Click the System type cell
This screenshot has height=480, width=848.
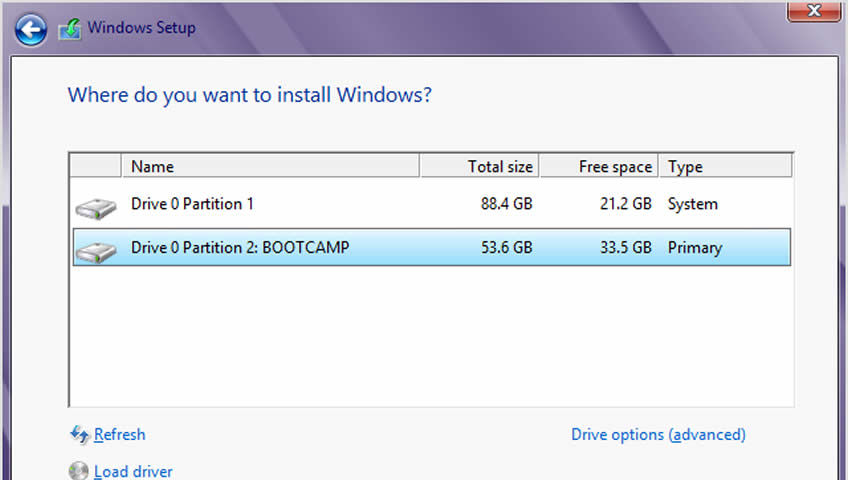692,204
